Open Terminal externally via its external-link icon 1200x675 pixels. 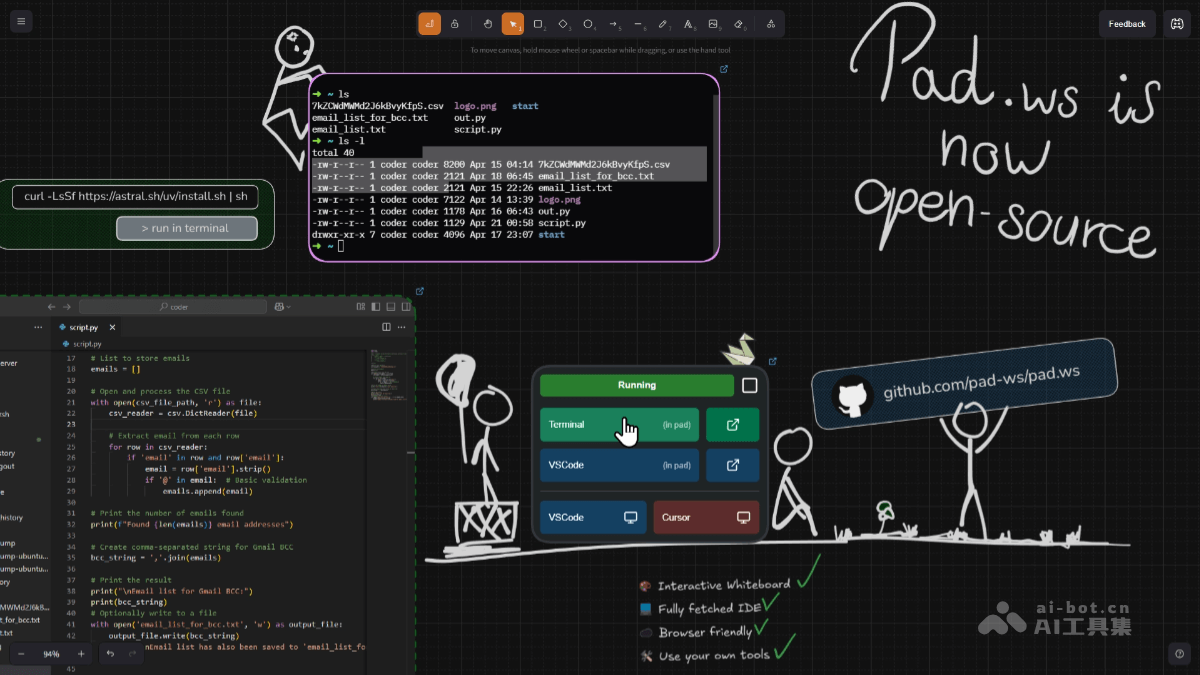732,424
